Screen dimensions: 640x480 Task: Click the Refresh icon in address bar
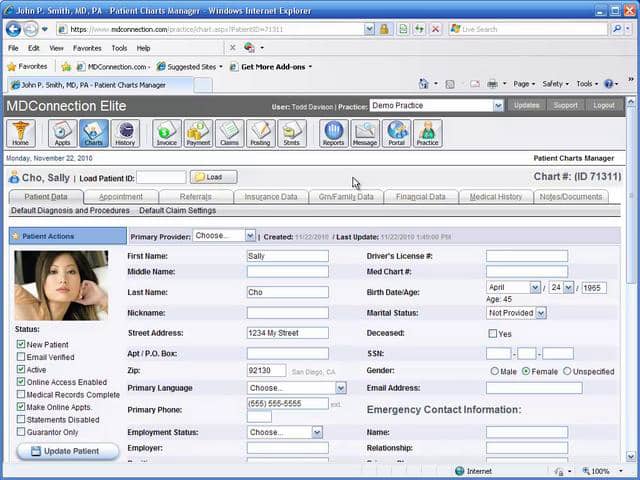pos(419,29)
